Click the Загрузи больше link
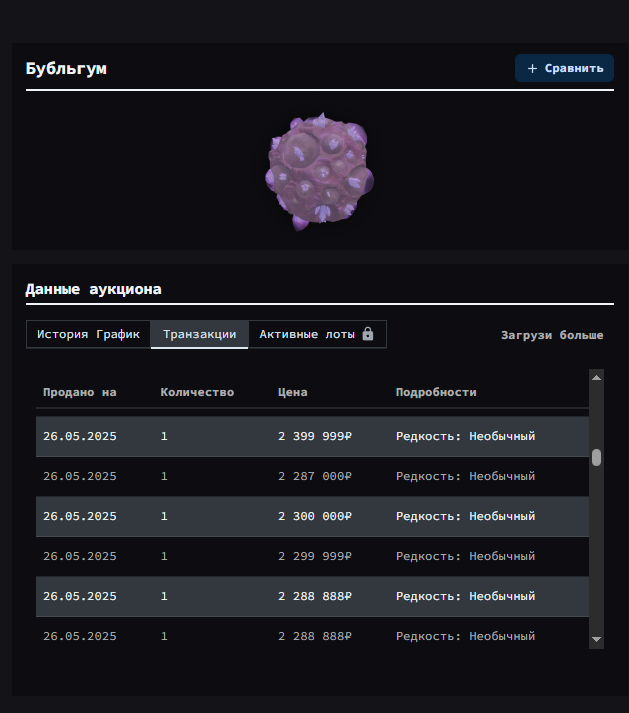Image resolution: width=629 pixels, height=713 pixels. click(x=552, y=335)
